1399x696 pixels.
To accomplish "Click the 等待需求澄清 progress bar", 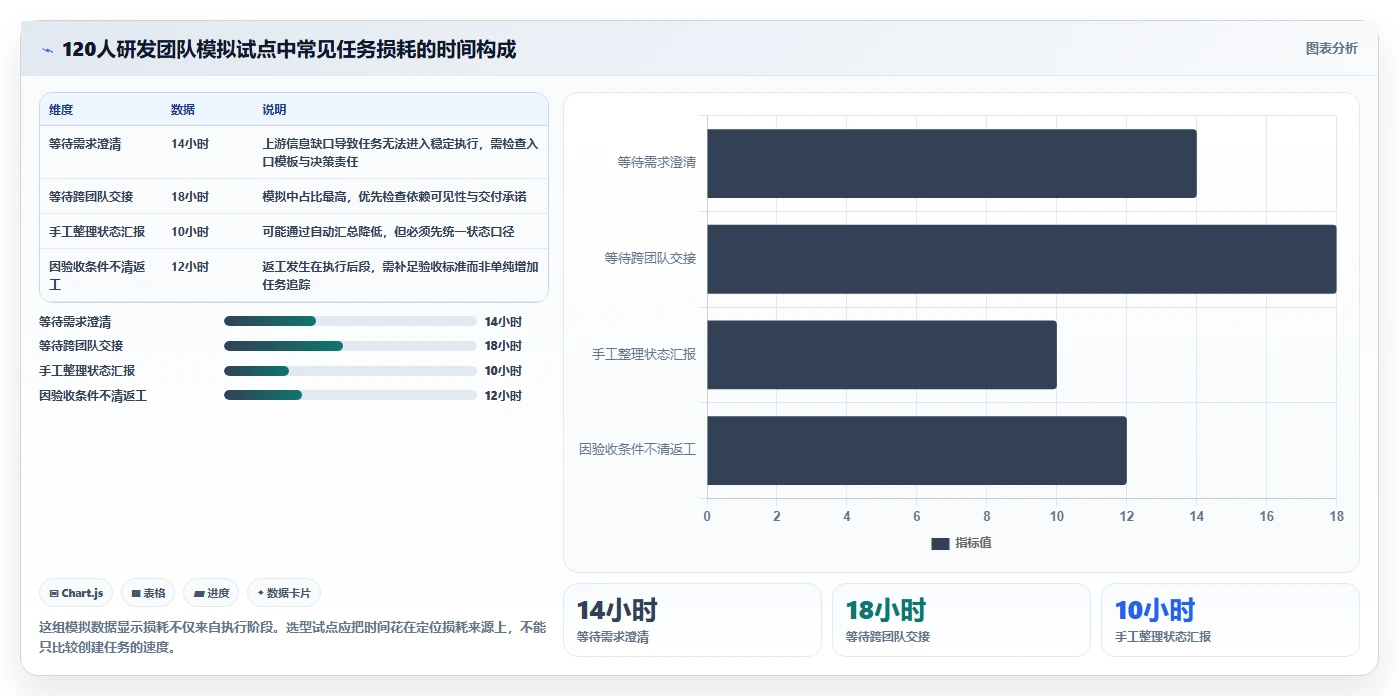I will (x=350, y=321).
